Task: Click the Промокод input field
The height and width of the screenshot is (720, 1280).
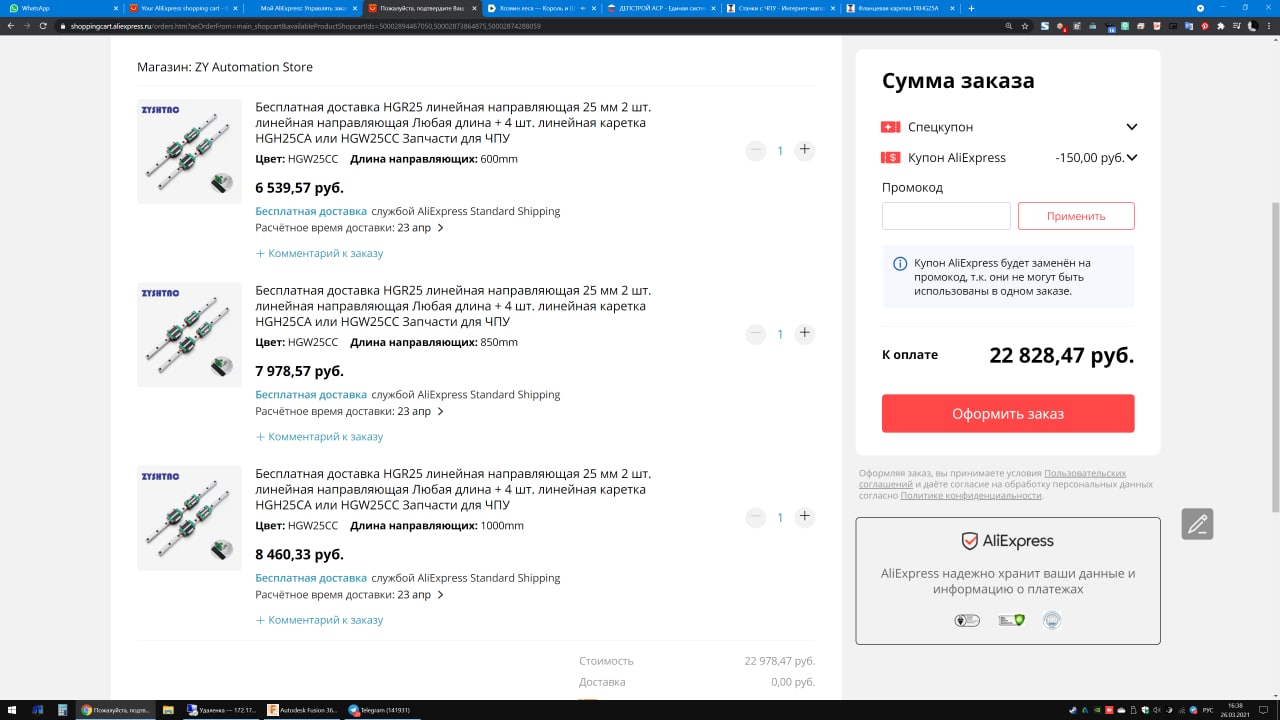Action: point(946,216)
